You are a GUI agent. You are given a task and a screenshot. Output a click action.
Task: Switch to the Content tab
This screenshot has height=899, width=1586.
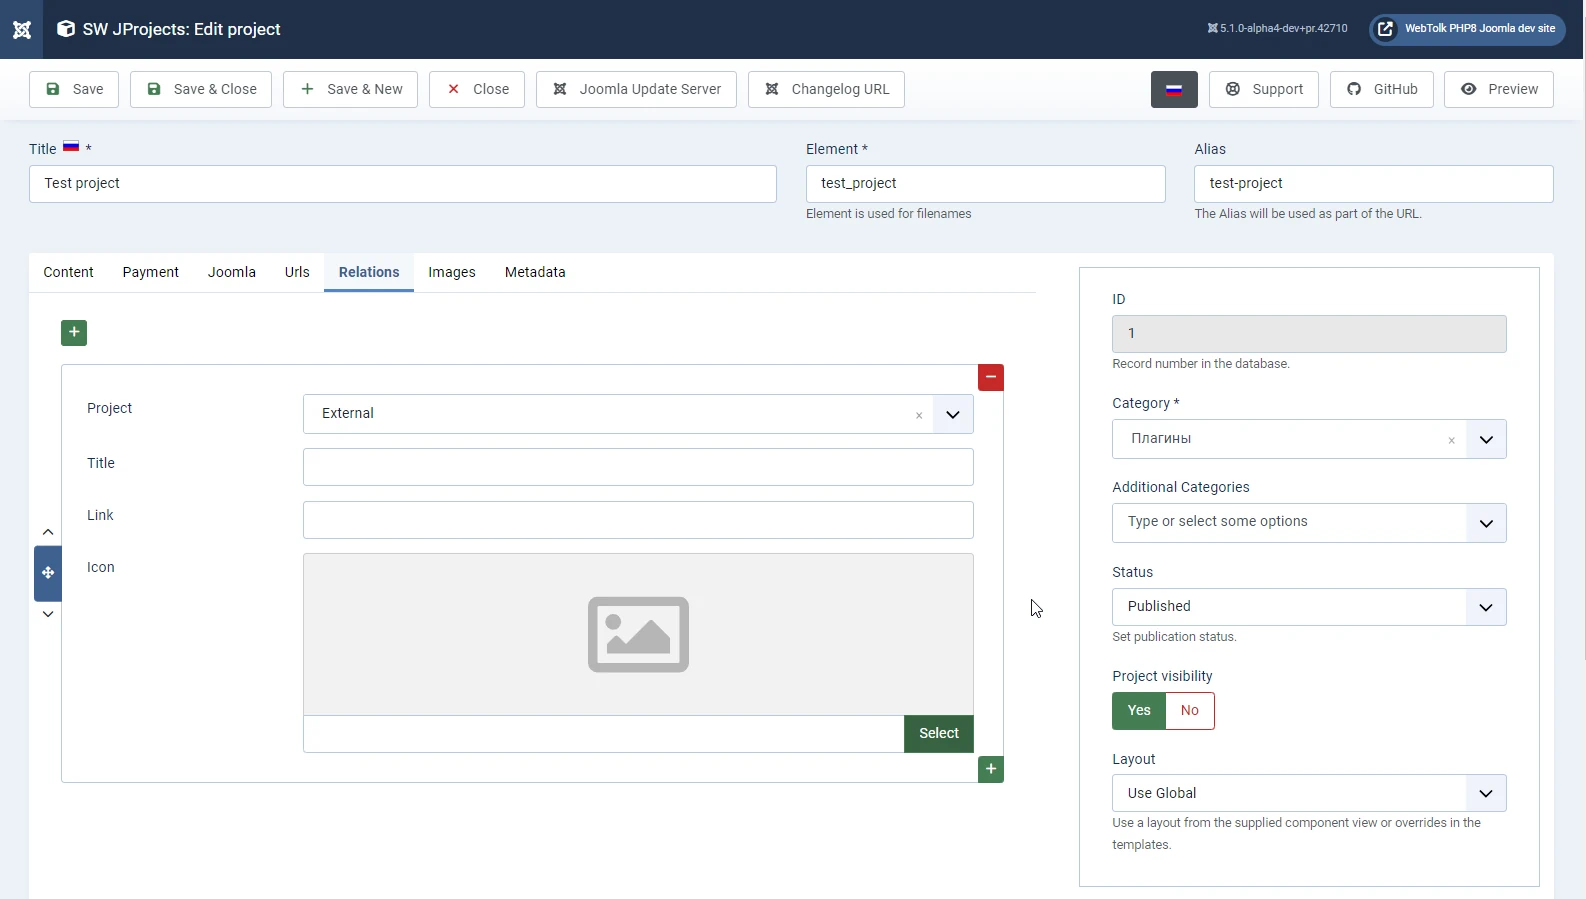[x=68, y=272]
